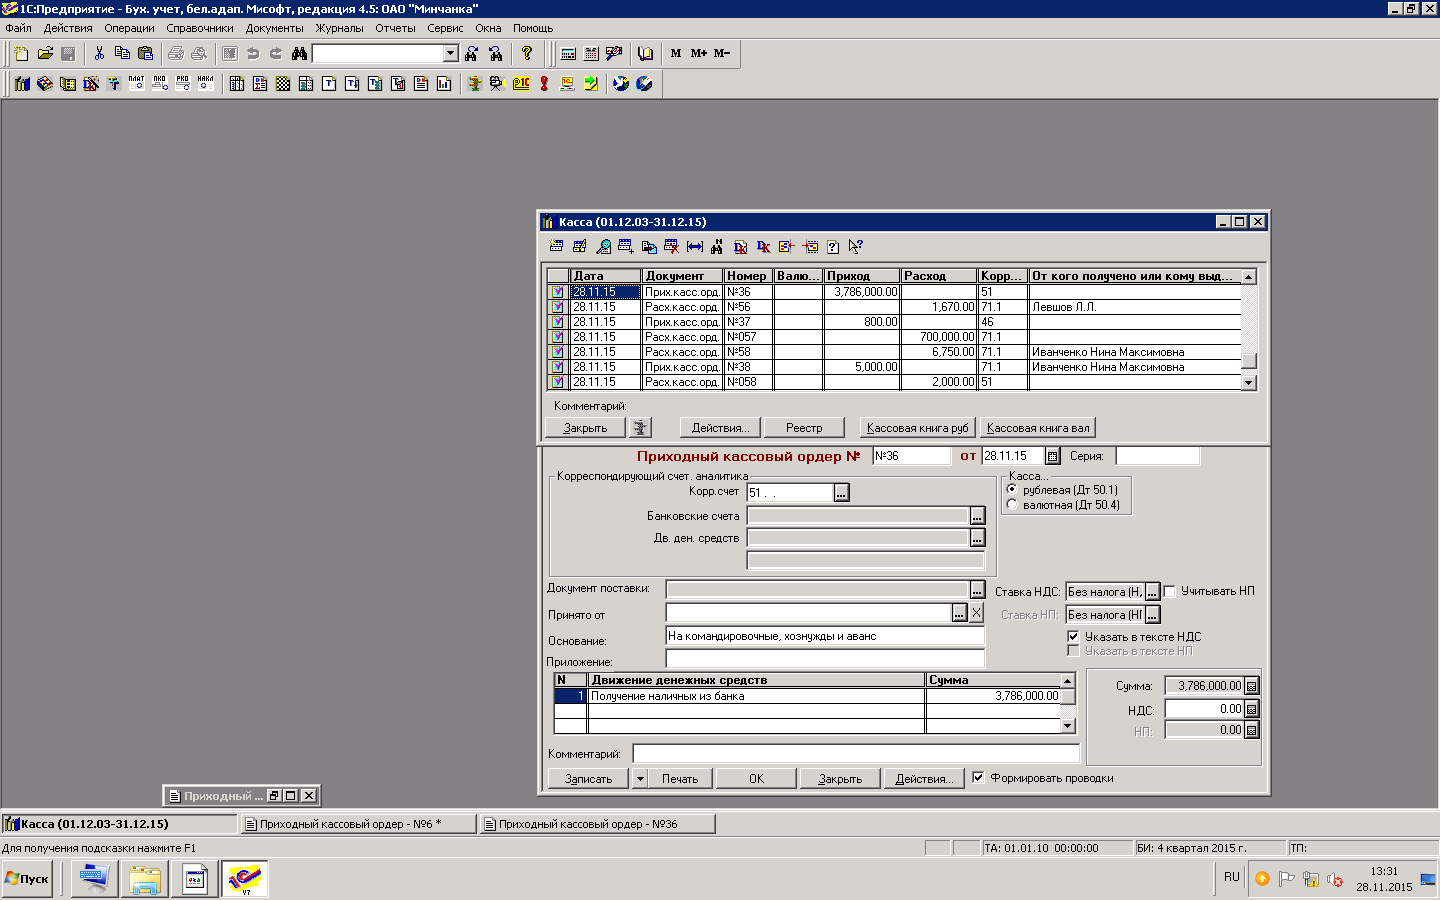The height and width of the screenshot is (900, 1440).
Task: Open dropdown arrow of main toolbar search combo box
Action: [x=450, y=53]
